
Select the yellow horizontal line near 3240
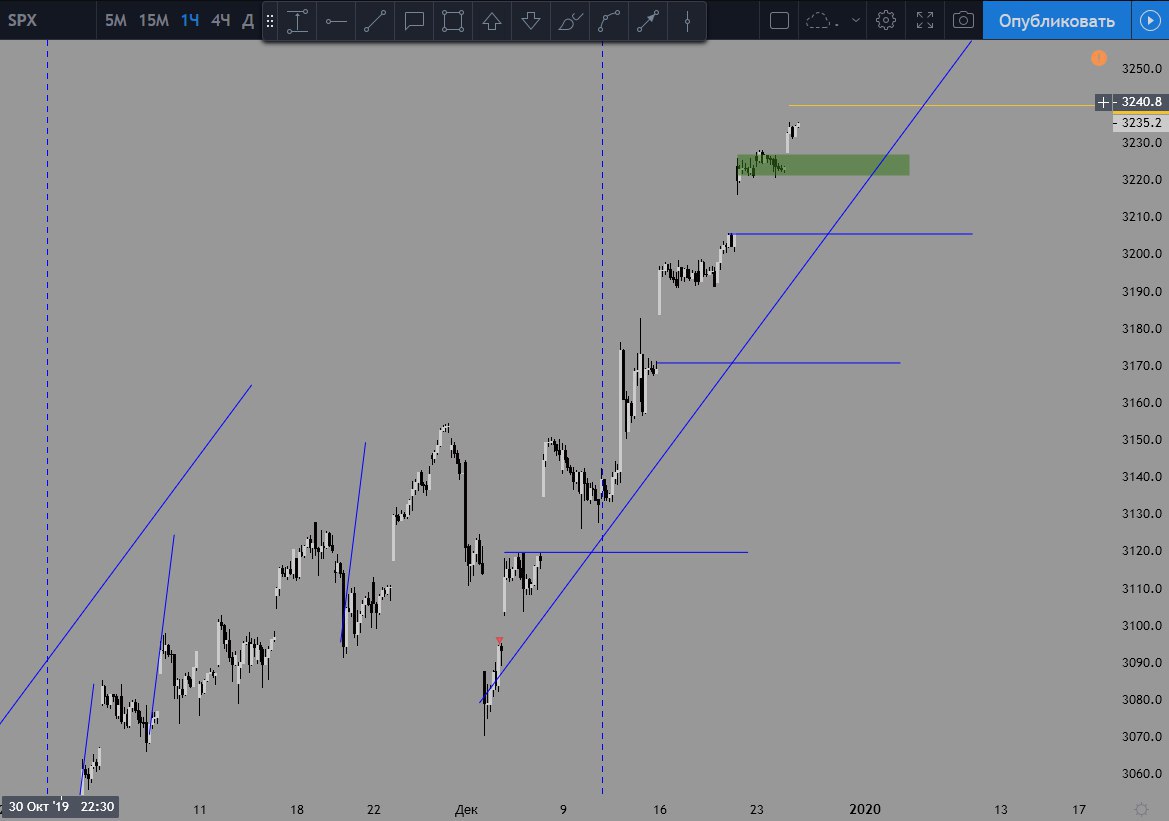[x=941, y=105]
